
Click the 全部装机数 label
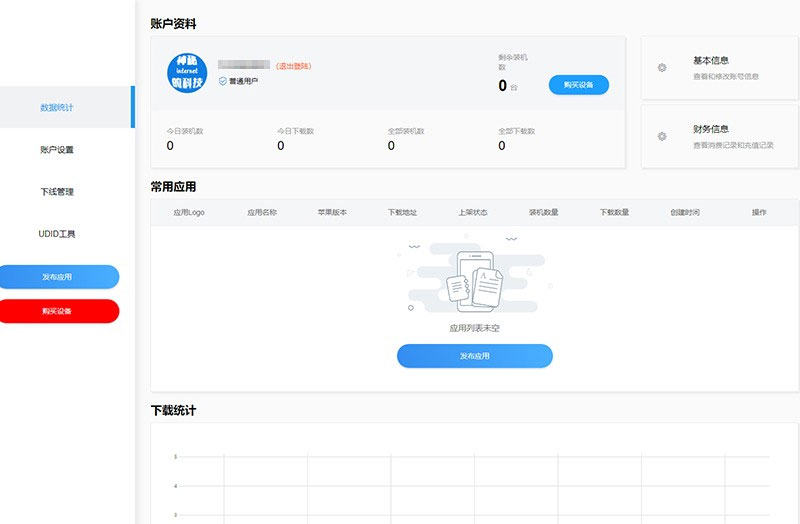406,131
